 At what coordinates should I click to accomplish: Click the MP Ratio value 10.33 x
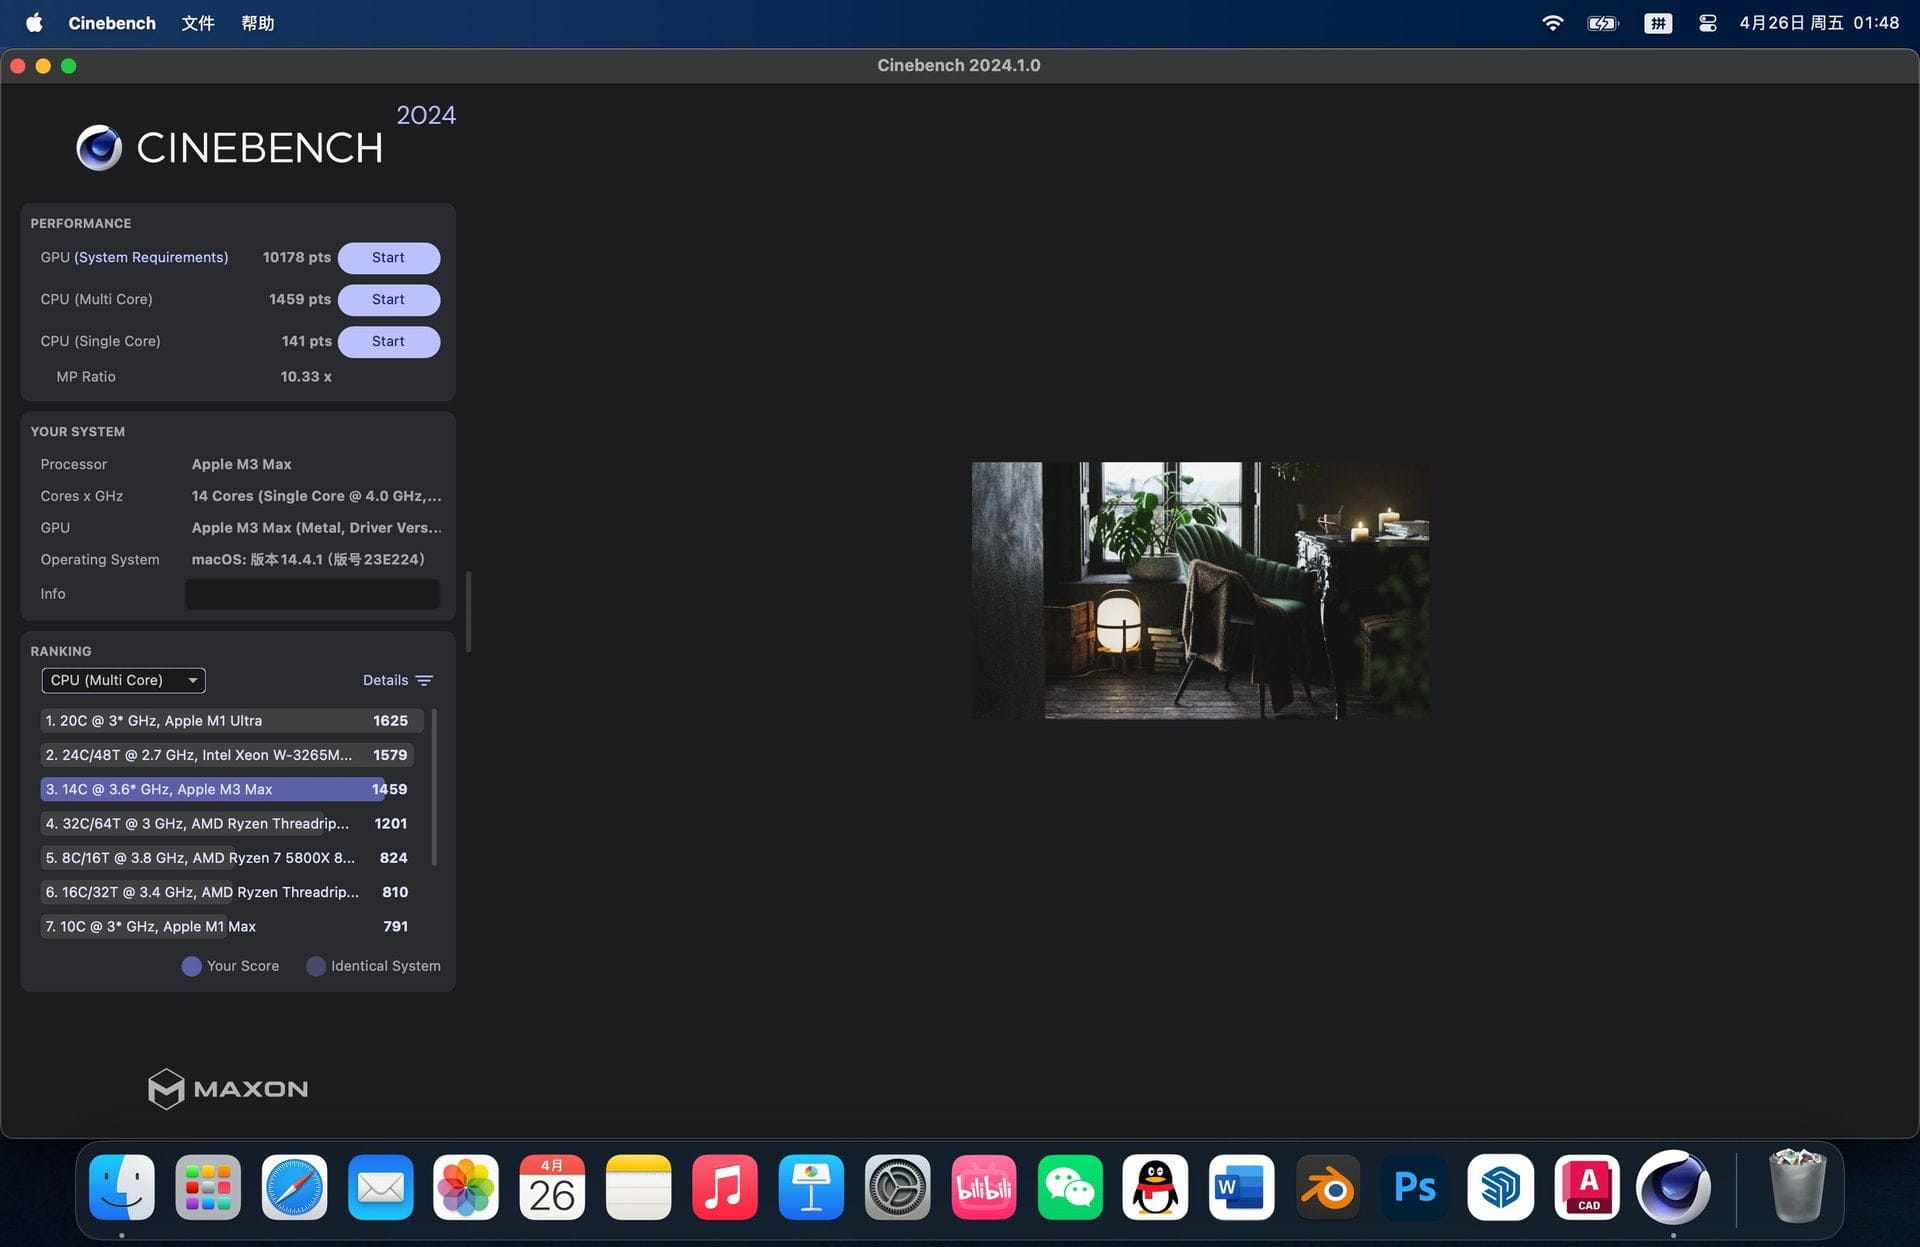pyautogui.click(x=306, y=377)
